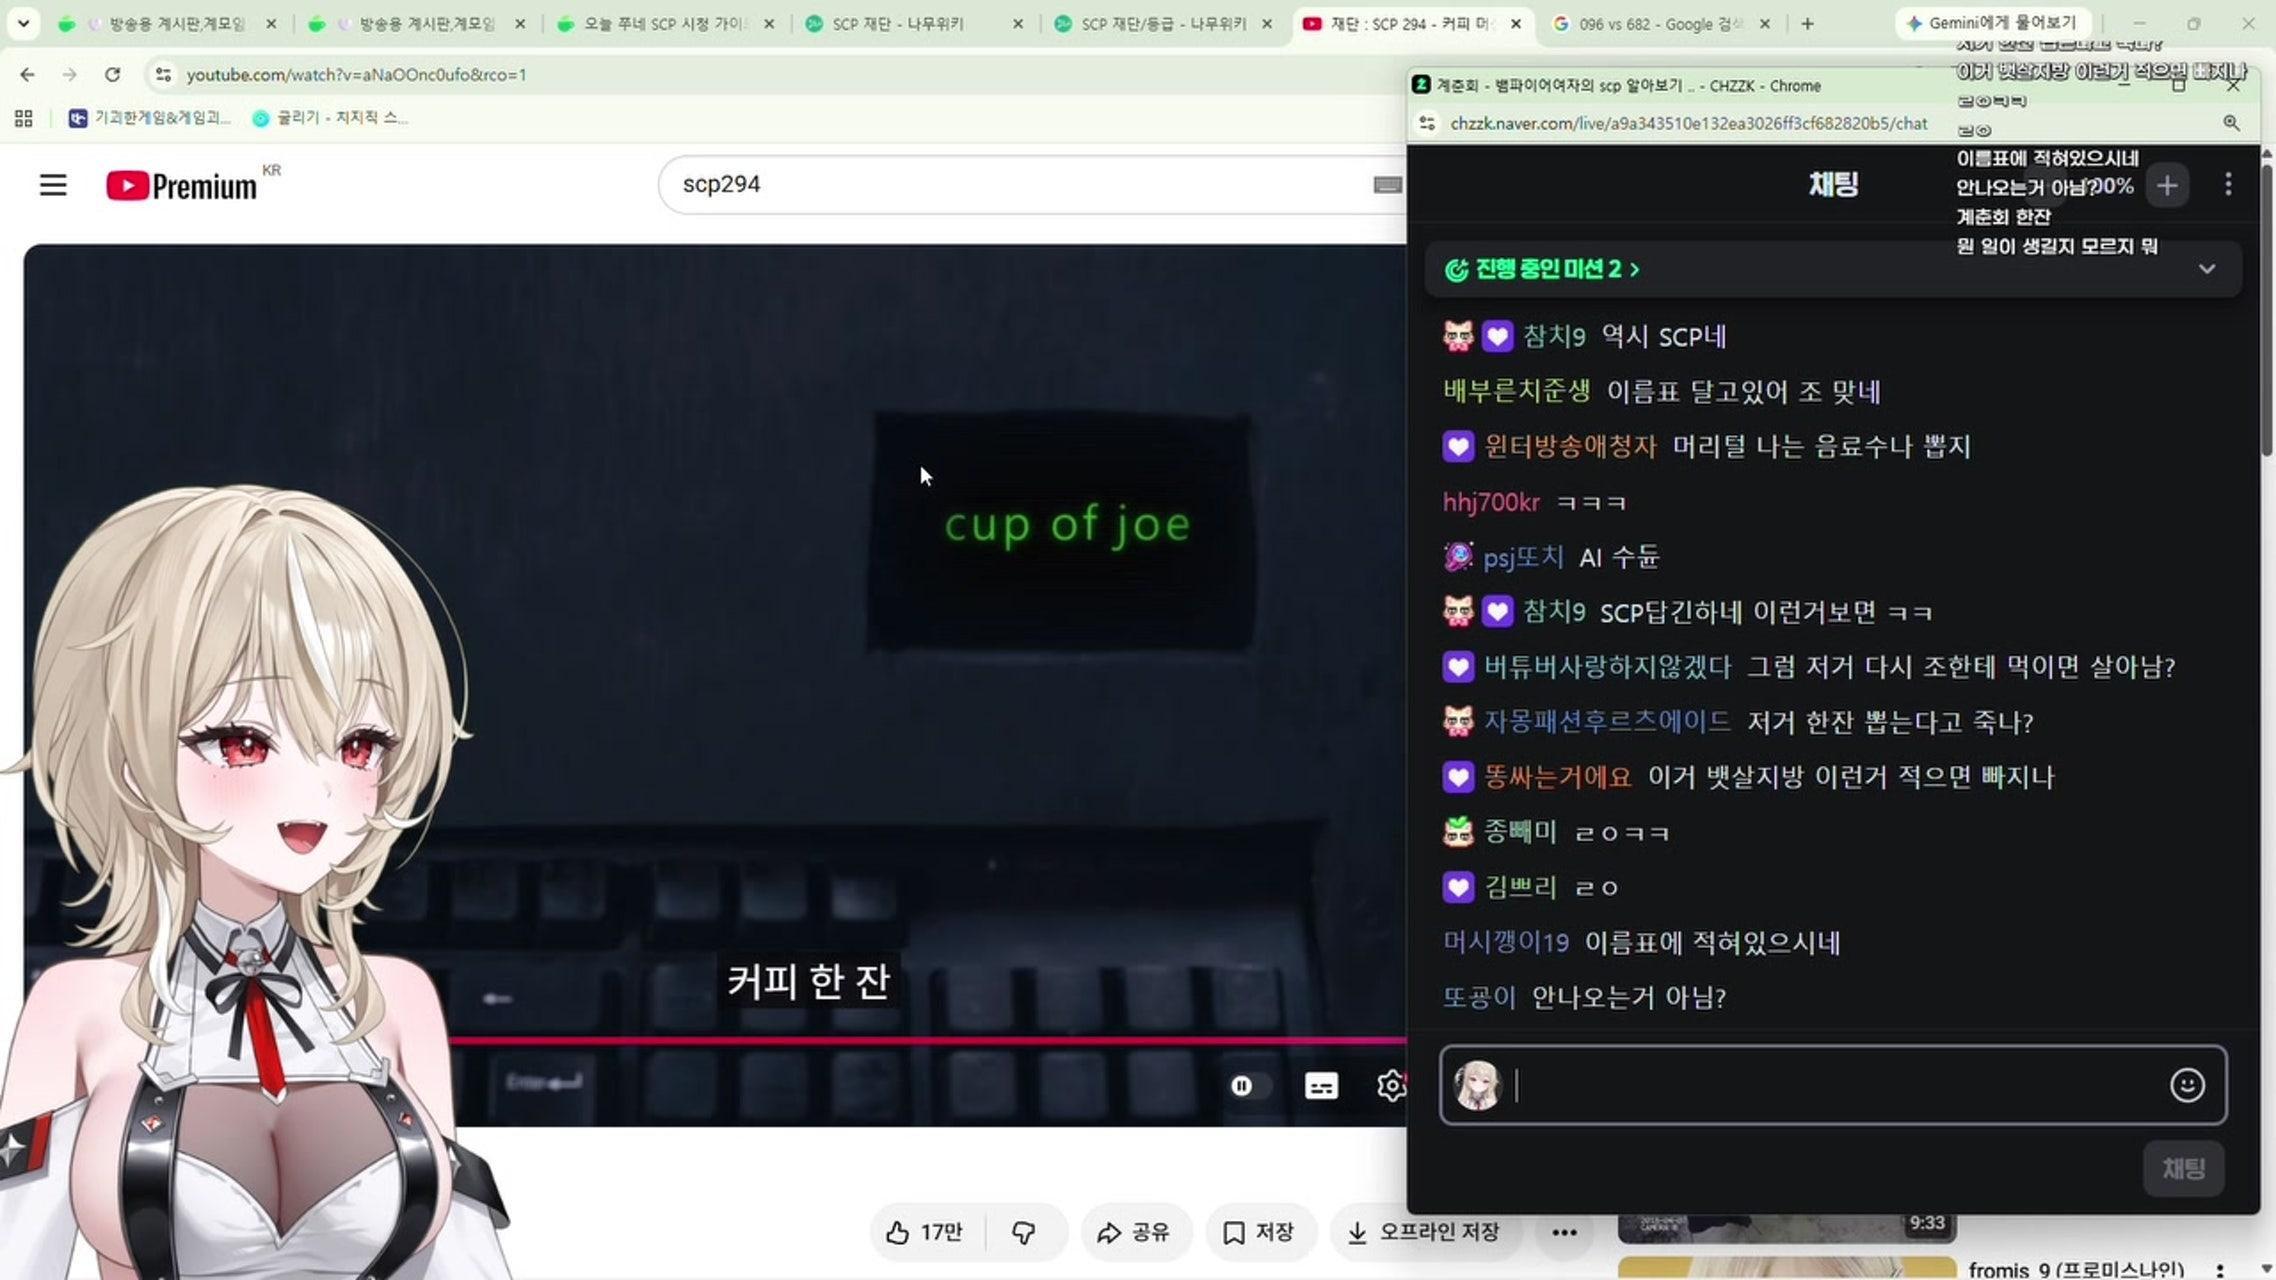Click the options dots beside fromis_9 video
Screen dimensions: 2276x1280
[2220, 1270]
